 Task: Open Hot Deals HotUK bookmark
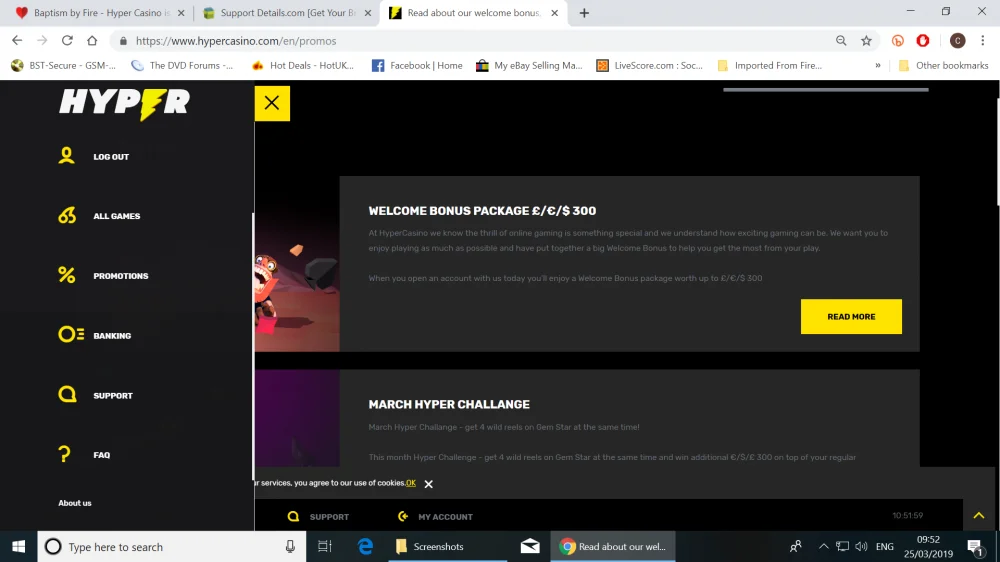tap(302, 65)
